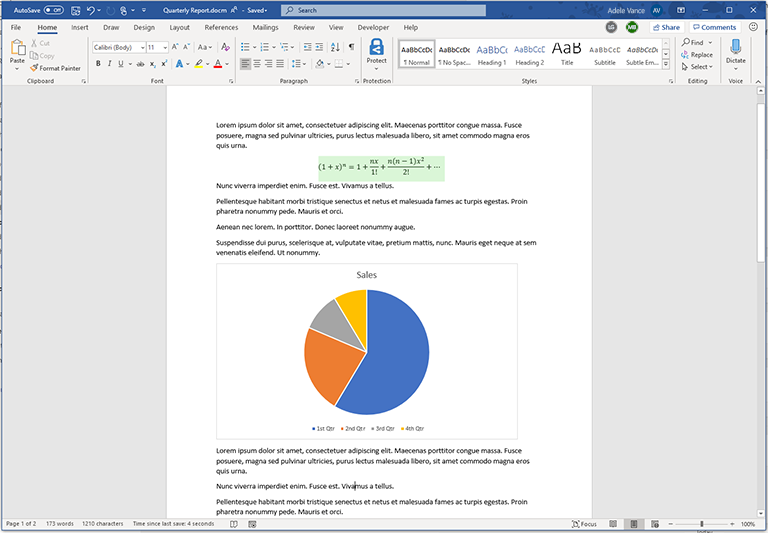Switch to the Insert tab
Viewport: 768px width, 533px height.
coord(80,27)
